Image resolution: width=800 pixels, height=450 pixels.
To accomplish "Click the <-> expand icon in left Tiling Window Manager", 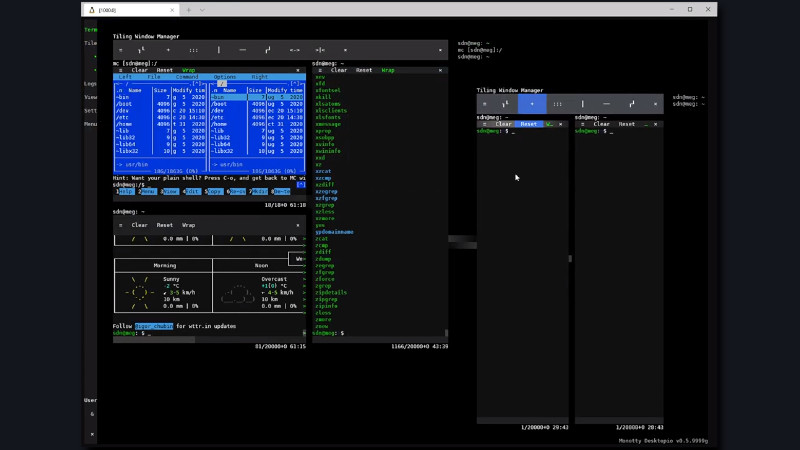I will pos(294,50).
